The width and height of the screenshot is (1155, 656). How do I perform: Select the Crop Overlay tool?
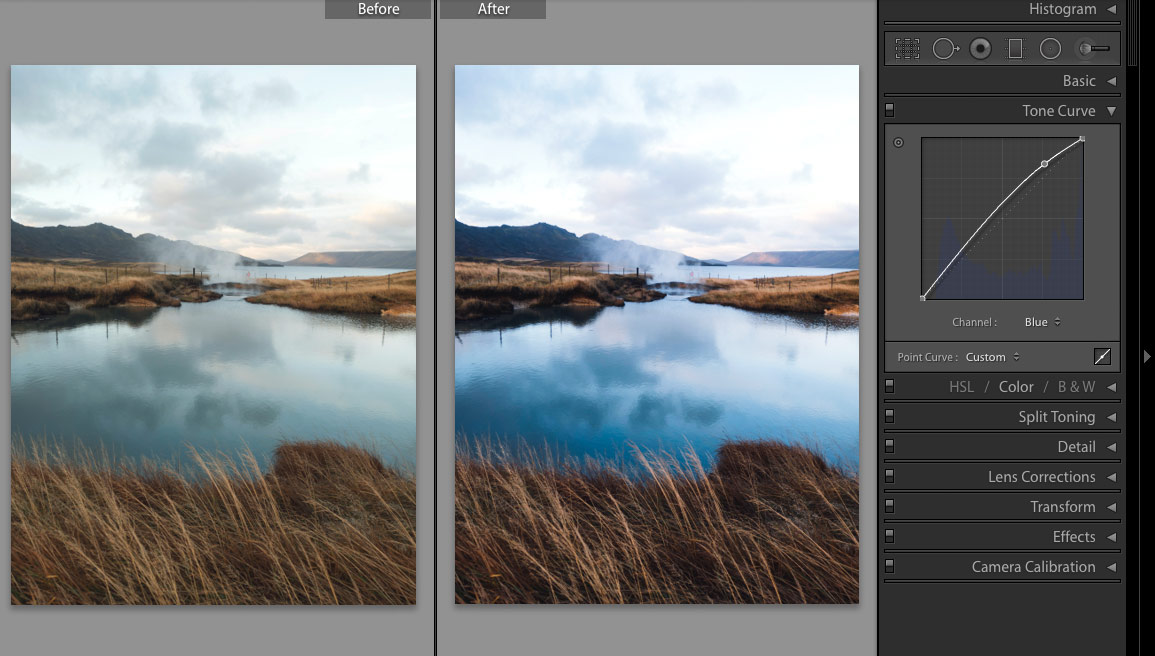tap(906, 47)
